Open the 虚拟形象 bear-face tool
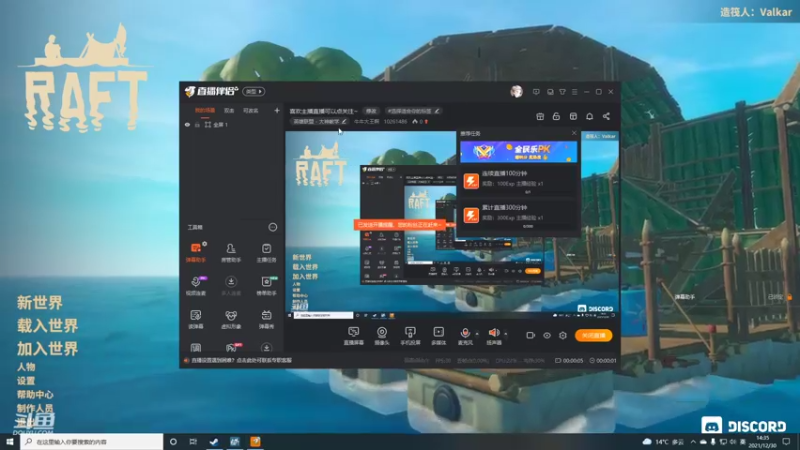Image resolution: width=800 pixels, height=450 pixels. 231,319
